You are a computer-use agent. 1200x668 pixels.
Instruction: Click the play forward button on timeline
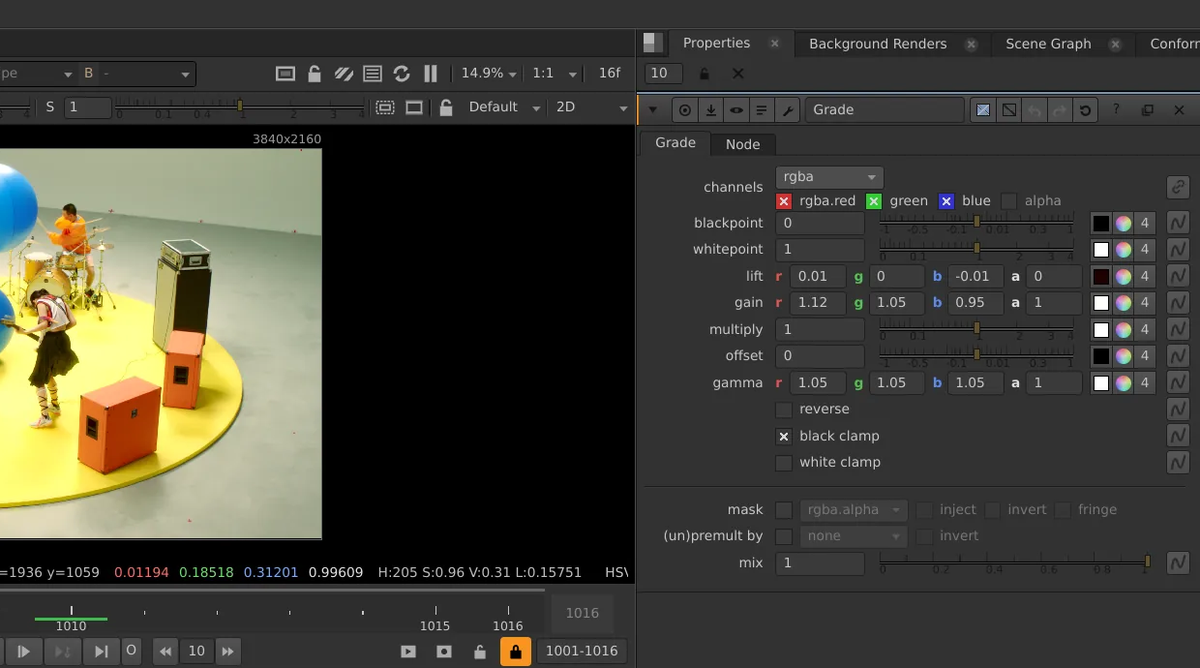click(x=24, y=652)
